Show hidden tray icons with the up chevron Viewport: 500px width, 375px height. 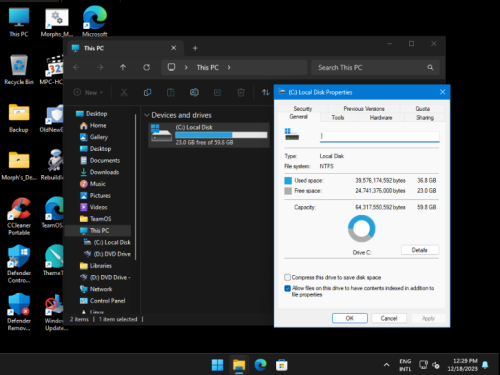(386, 365)
